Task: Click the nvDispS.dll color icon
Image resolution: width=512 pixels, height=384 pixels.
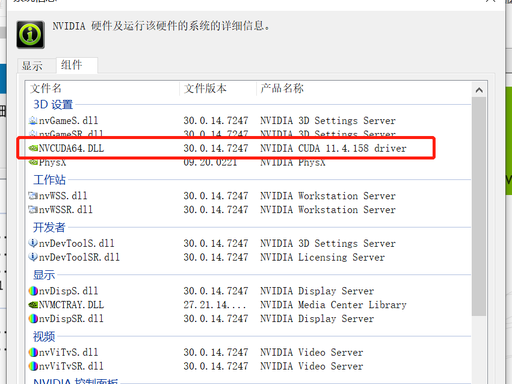Action: click(33, 291)
